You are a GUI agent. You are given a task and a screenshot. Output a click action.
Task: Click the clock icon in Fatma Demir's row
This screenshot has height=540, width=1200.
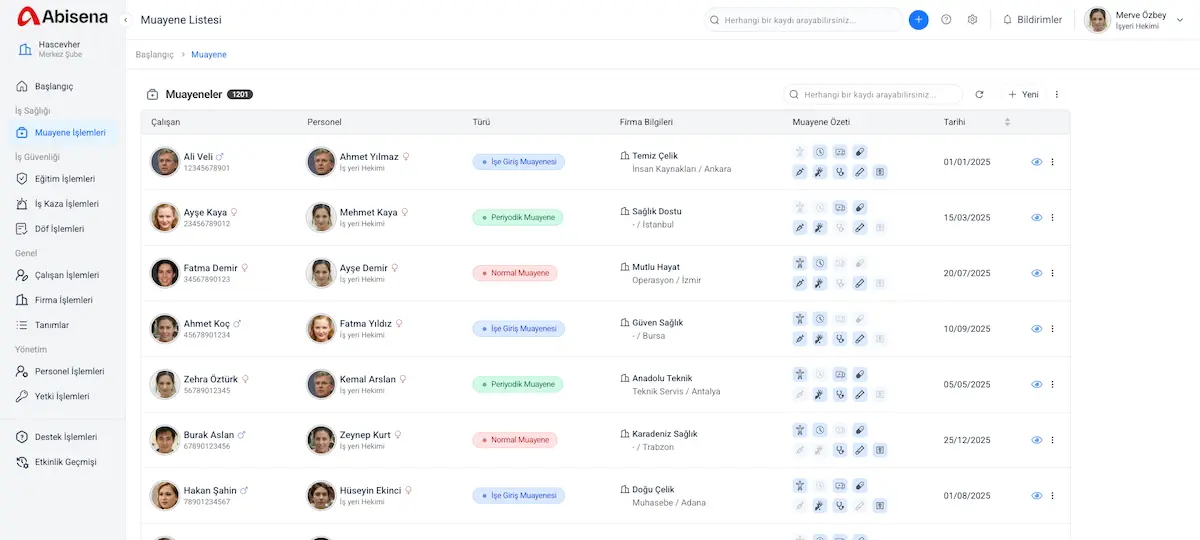pos(819,263)
